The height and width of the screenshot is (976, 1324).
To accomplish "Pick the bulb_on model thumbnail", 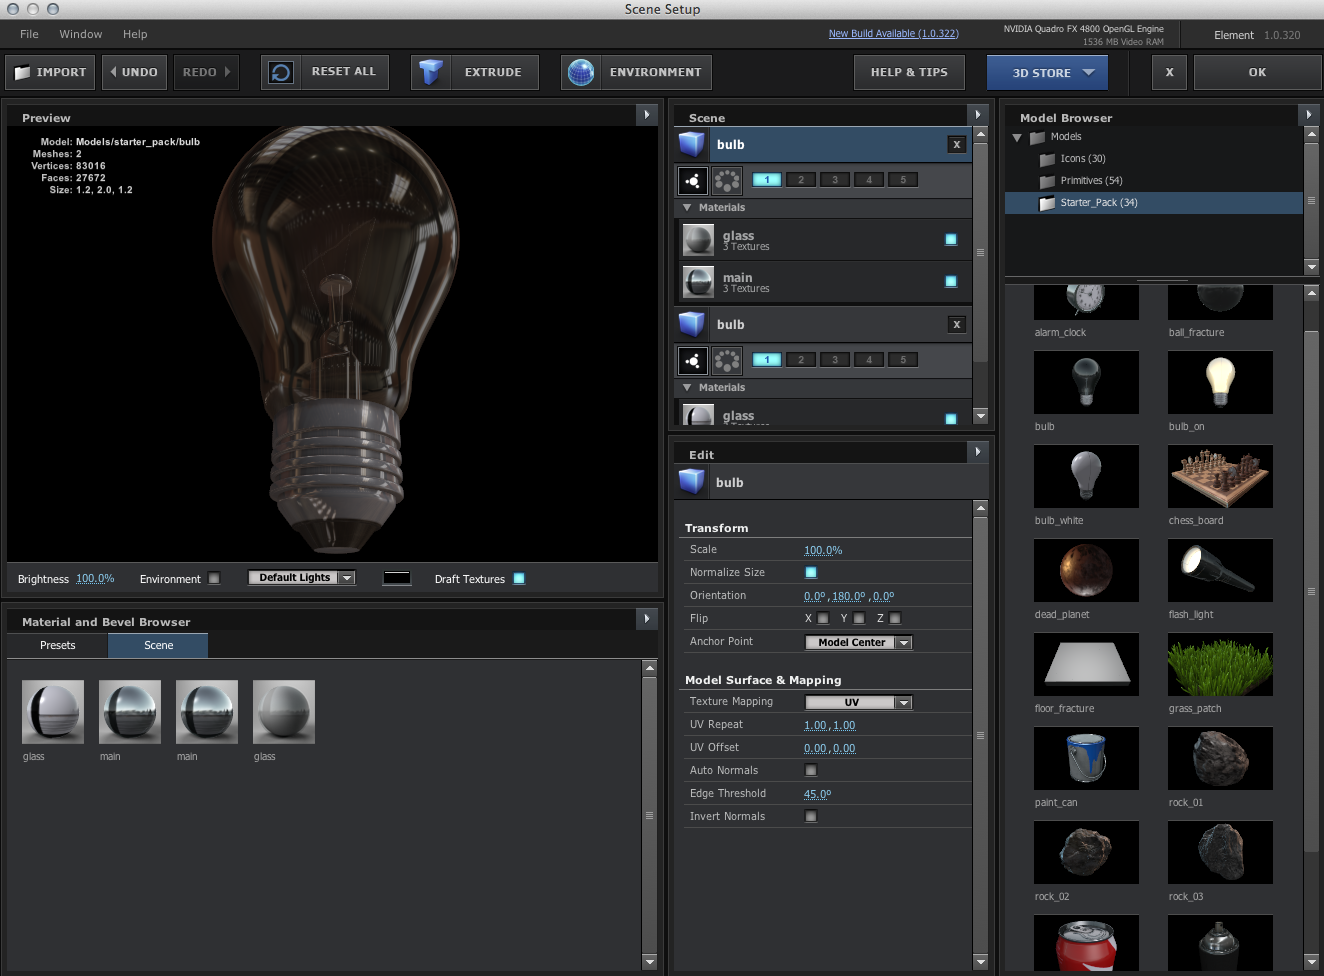I will pyautogui.click(x=1220, y=382).
